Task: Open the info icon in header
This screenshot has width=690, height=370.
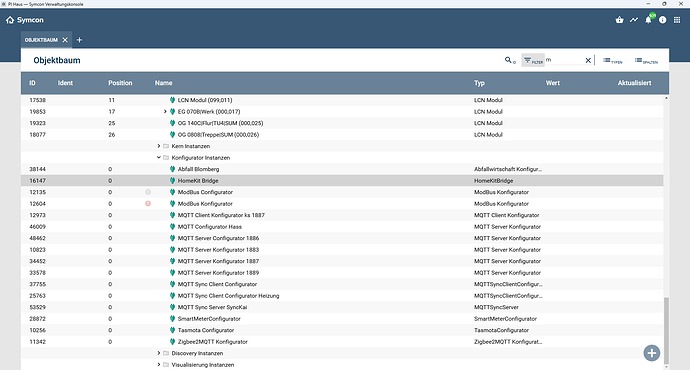Action: 663,20
